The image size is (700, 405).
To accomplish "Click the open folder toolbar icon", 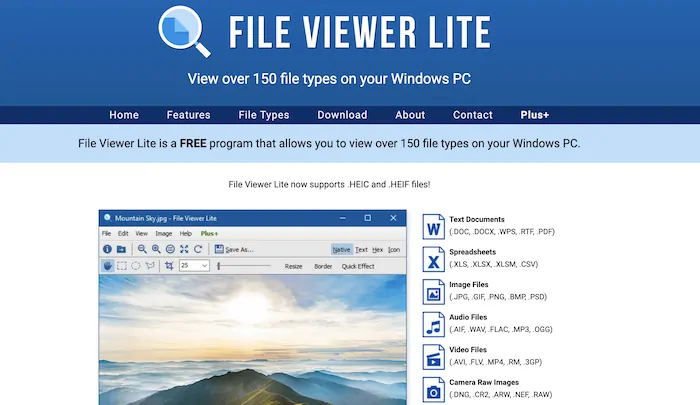I will (121, 249).
